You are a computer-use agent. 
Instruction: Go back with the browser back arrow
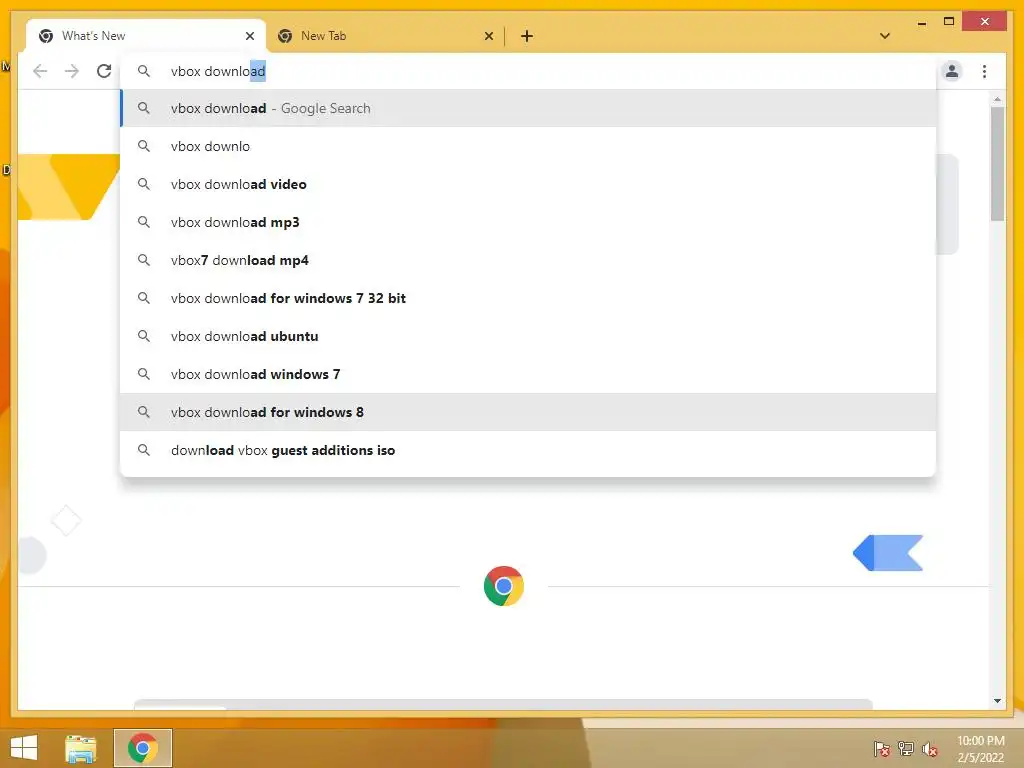40,71
